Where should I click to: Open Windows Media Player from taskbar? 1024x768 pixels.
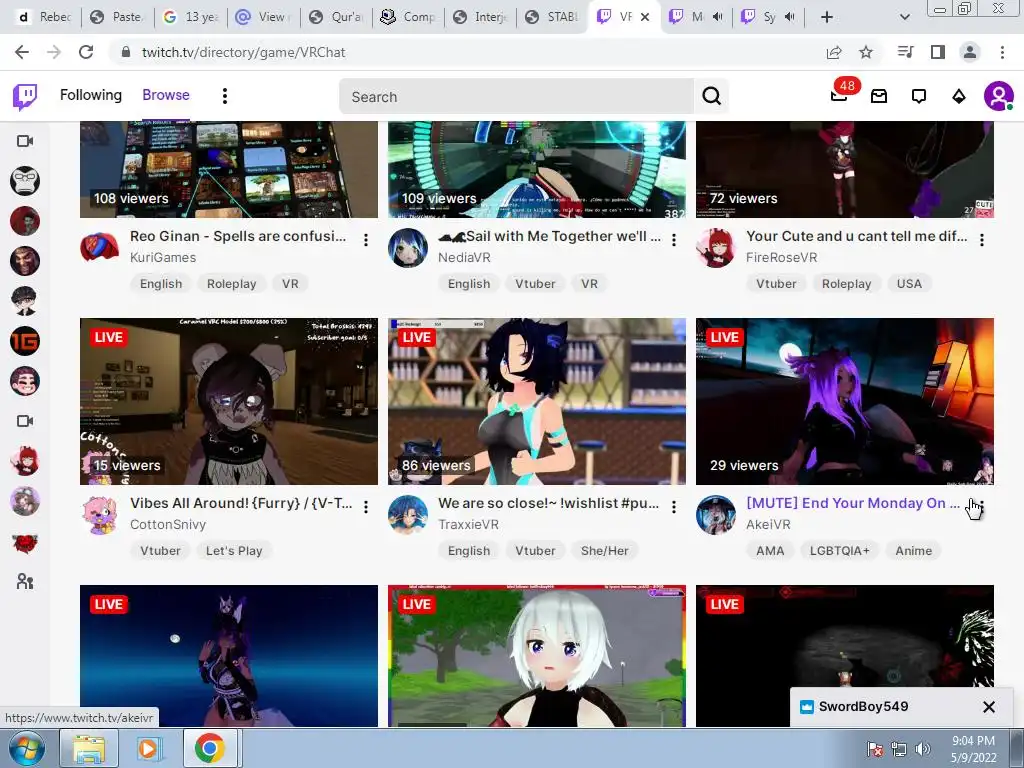pyautogui.click(x=149, y=748)
